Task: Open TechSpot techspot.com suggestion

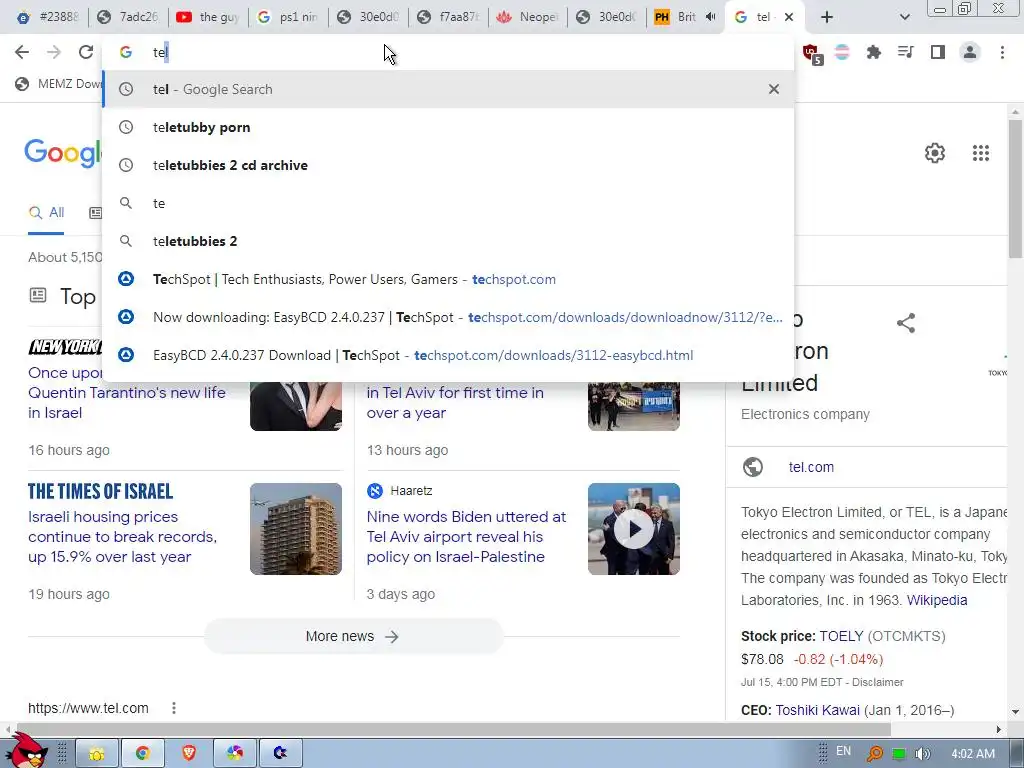Action: [x=449, y=279]
